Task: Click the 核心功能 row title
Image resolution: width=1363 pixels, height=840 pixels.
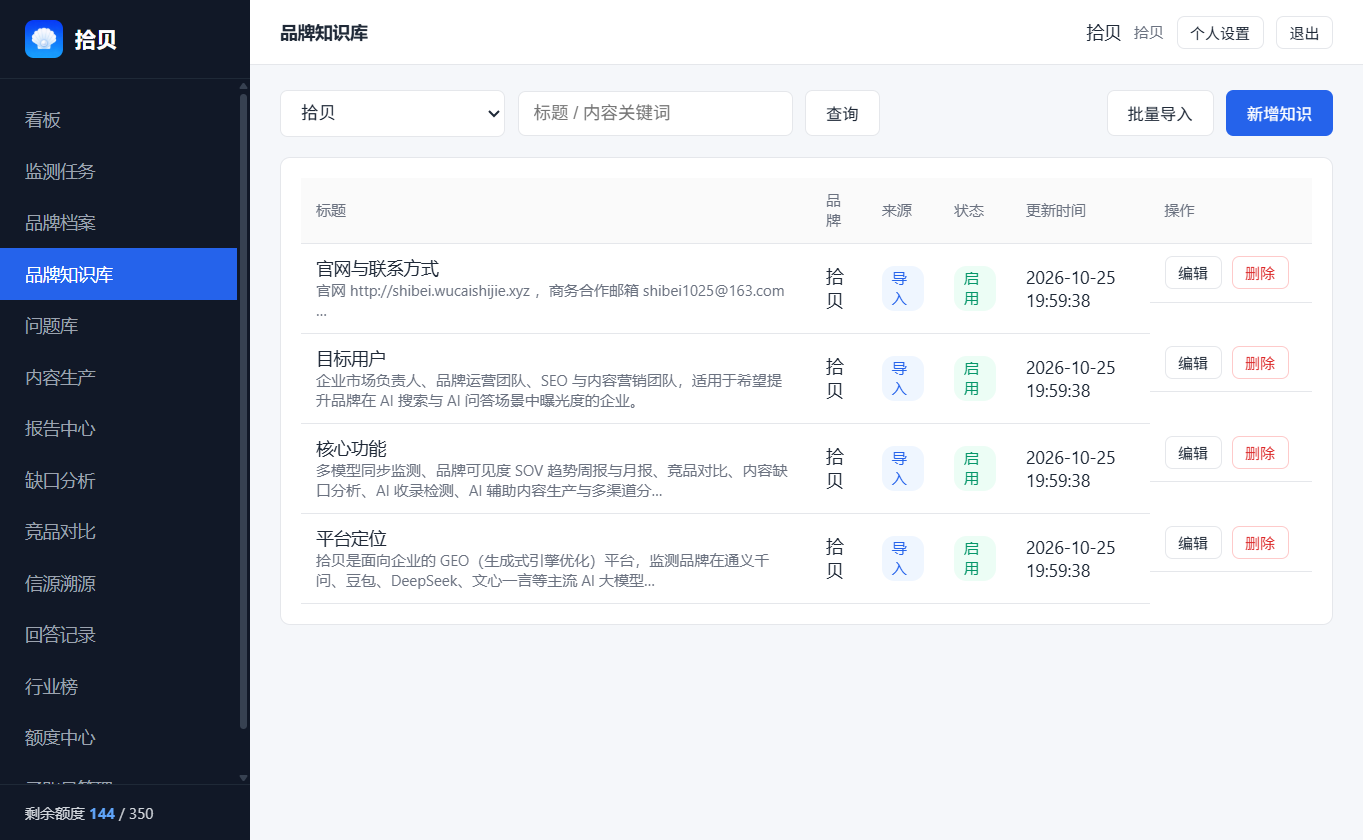Action: coord(351,449)
